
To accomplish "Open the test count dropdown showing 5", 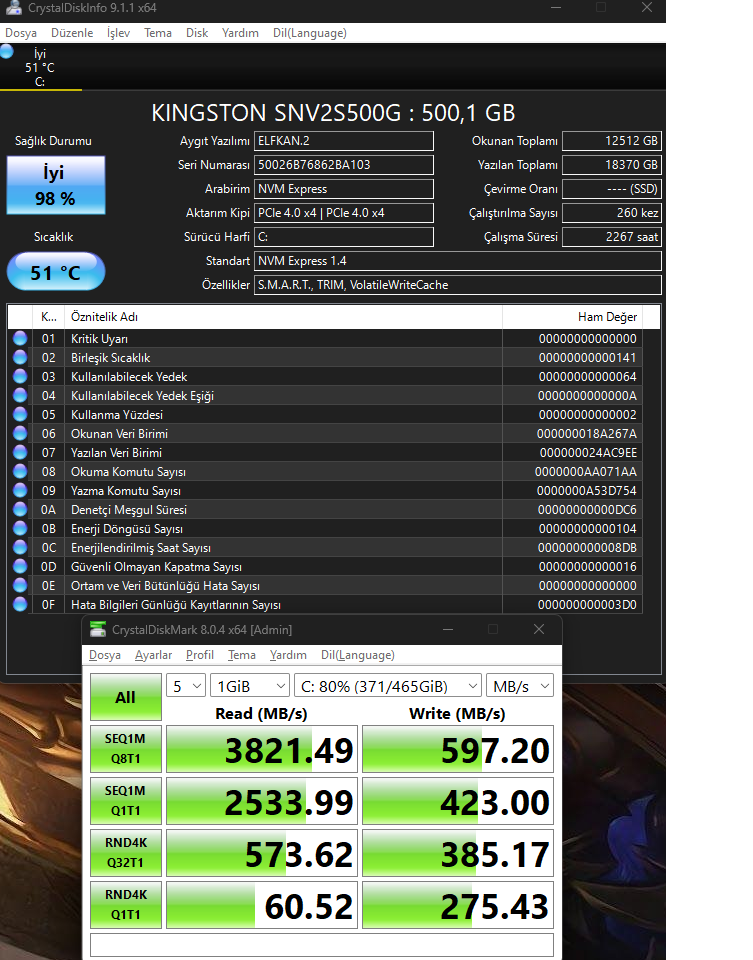I will tap(185, 686).
